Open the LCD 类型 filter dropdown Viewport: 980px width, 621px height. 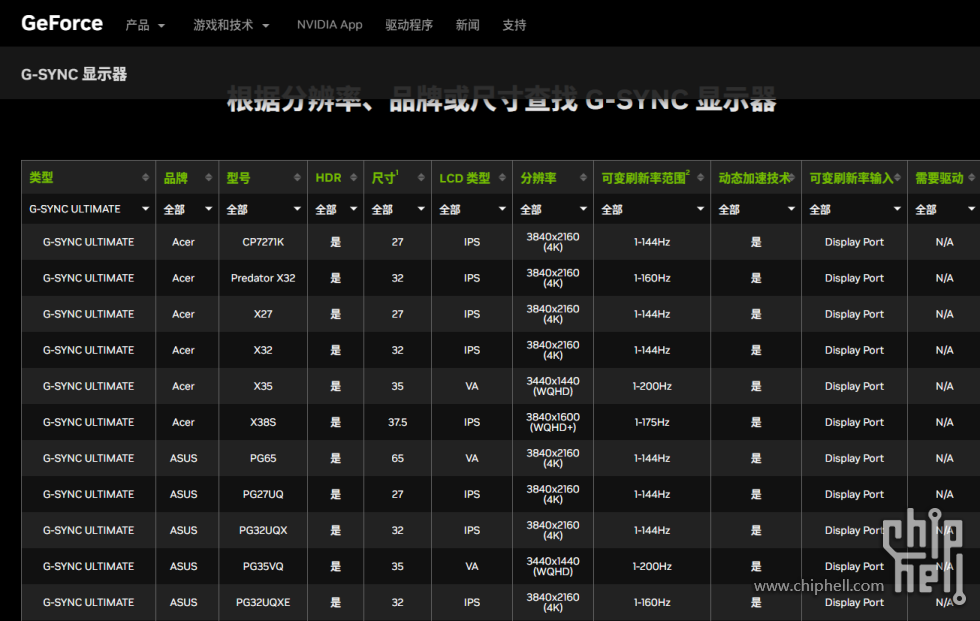472,209
